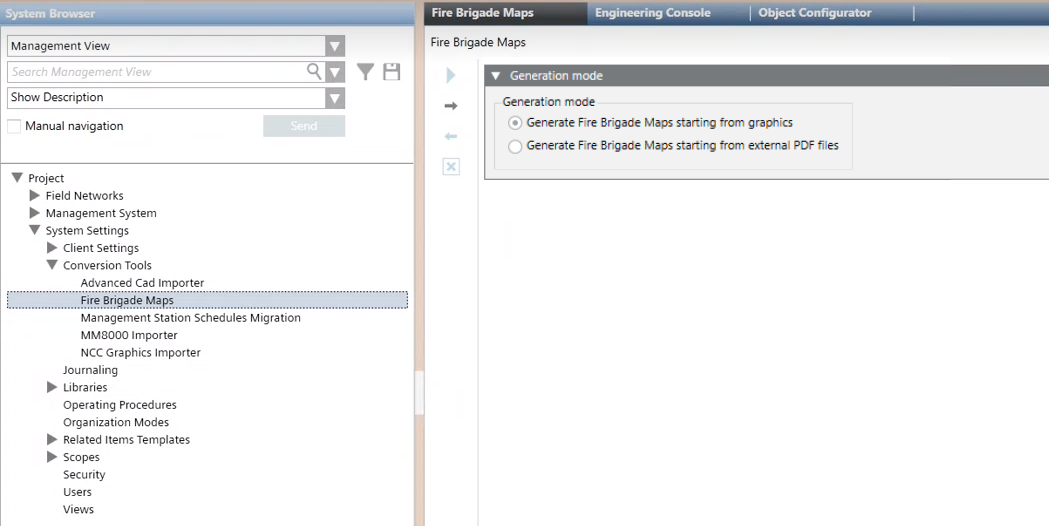
Task: Click the left arrow previous-step icon
Action: (451, 136)
